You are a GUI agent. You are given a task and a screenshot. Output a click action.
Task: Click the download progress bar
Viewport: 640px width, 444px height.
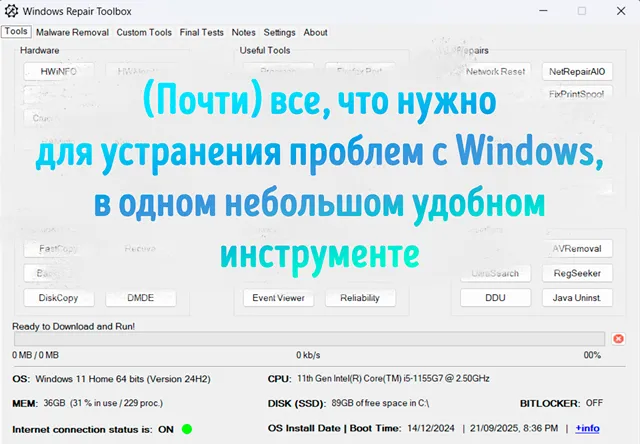click(309, 339)
